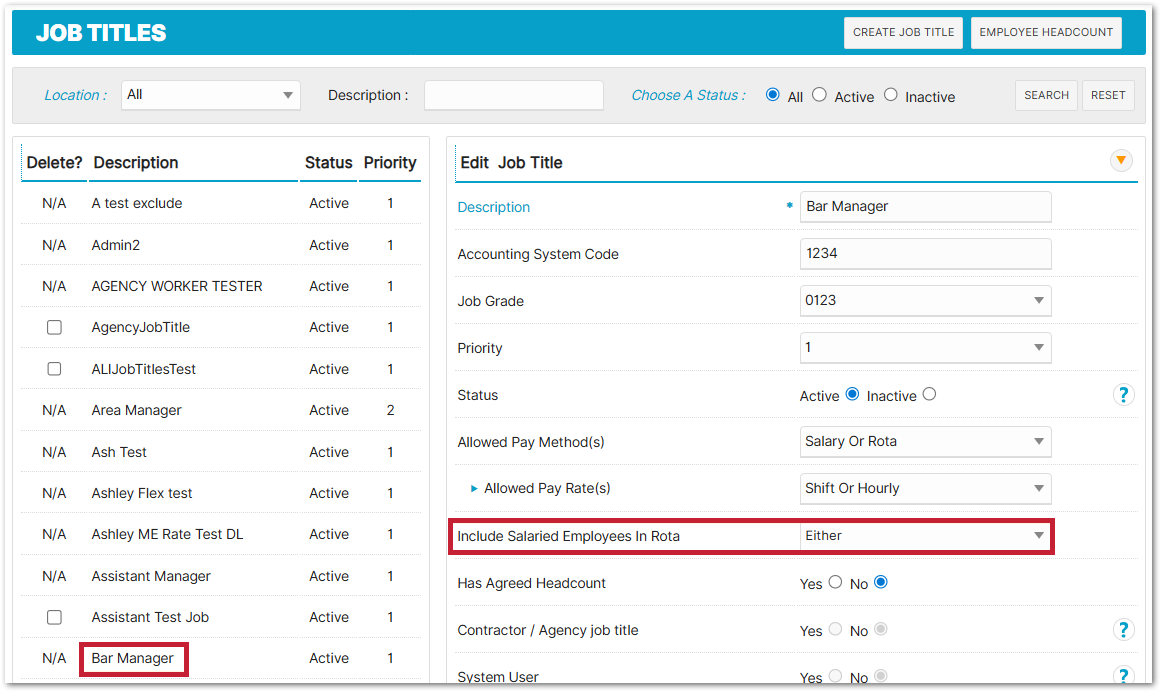Select Area Manager in the job list

[136, 410]
